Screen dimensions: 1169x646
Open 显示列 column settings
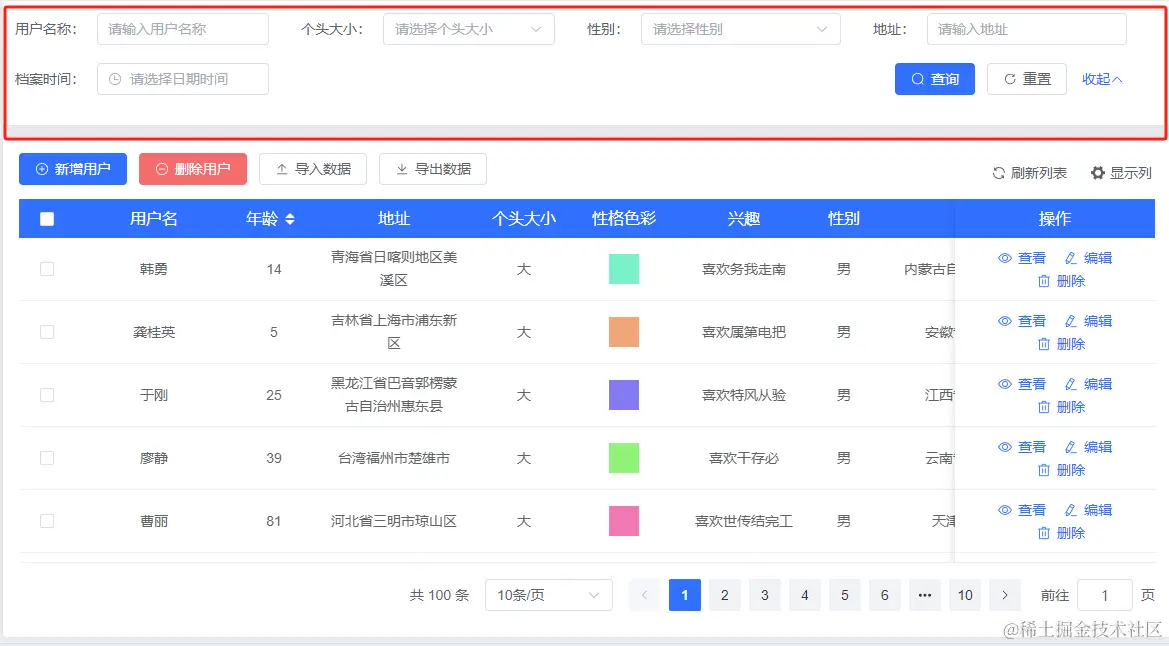1121,173
